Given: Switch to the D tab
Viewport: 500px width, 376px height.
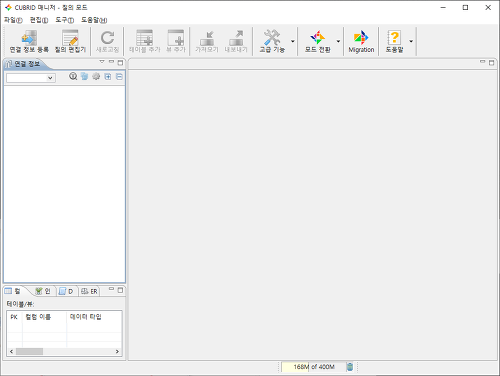Looking at the screenshot, I should (66, 291).
